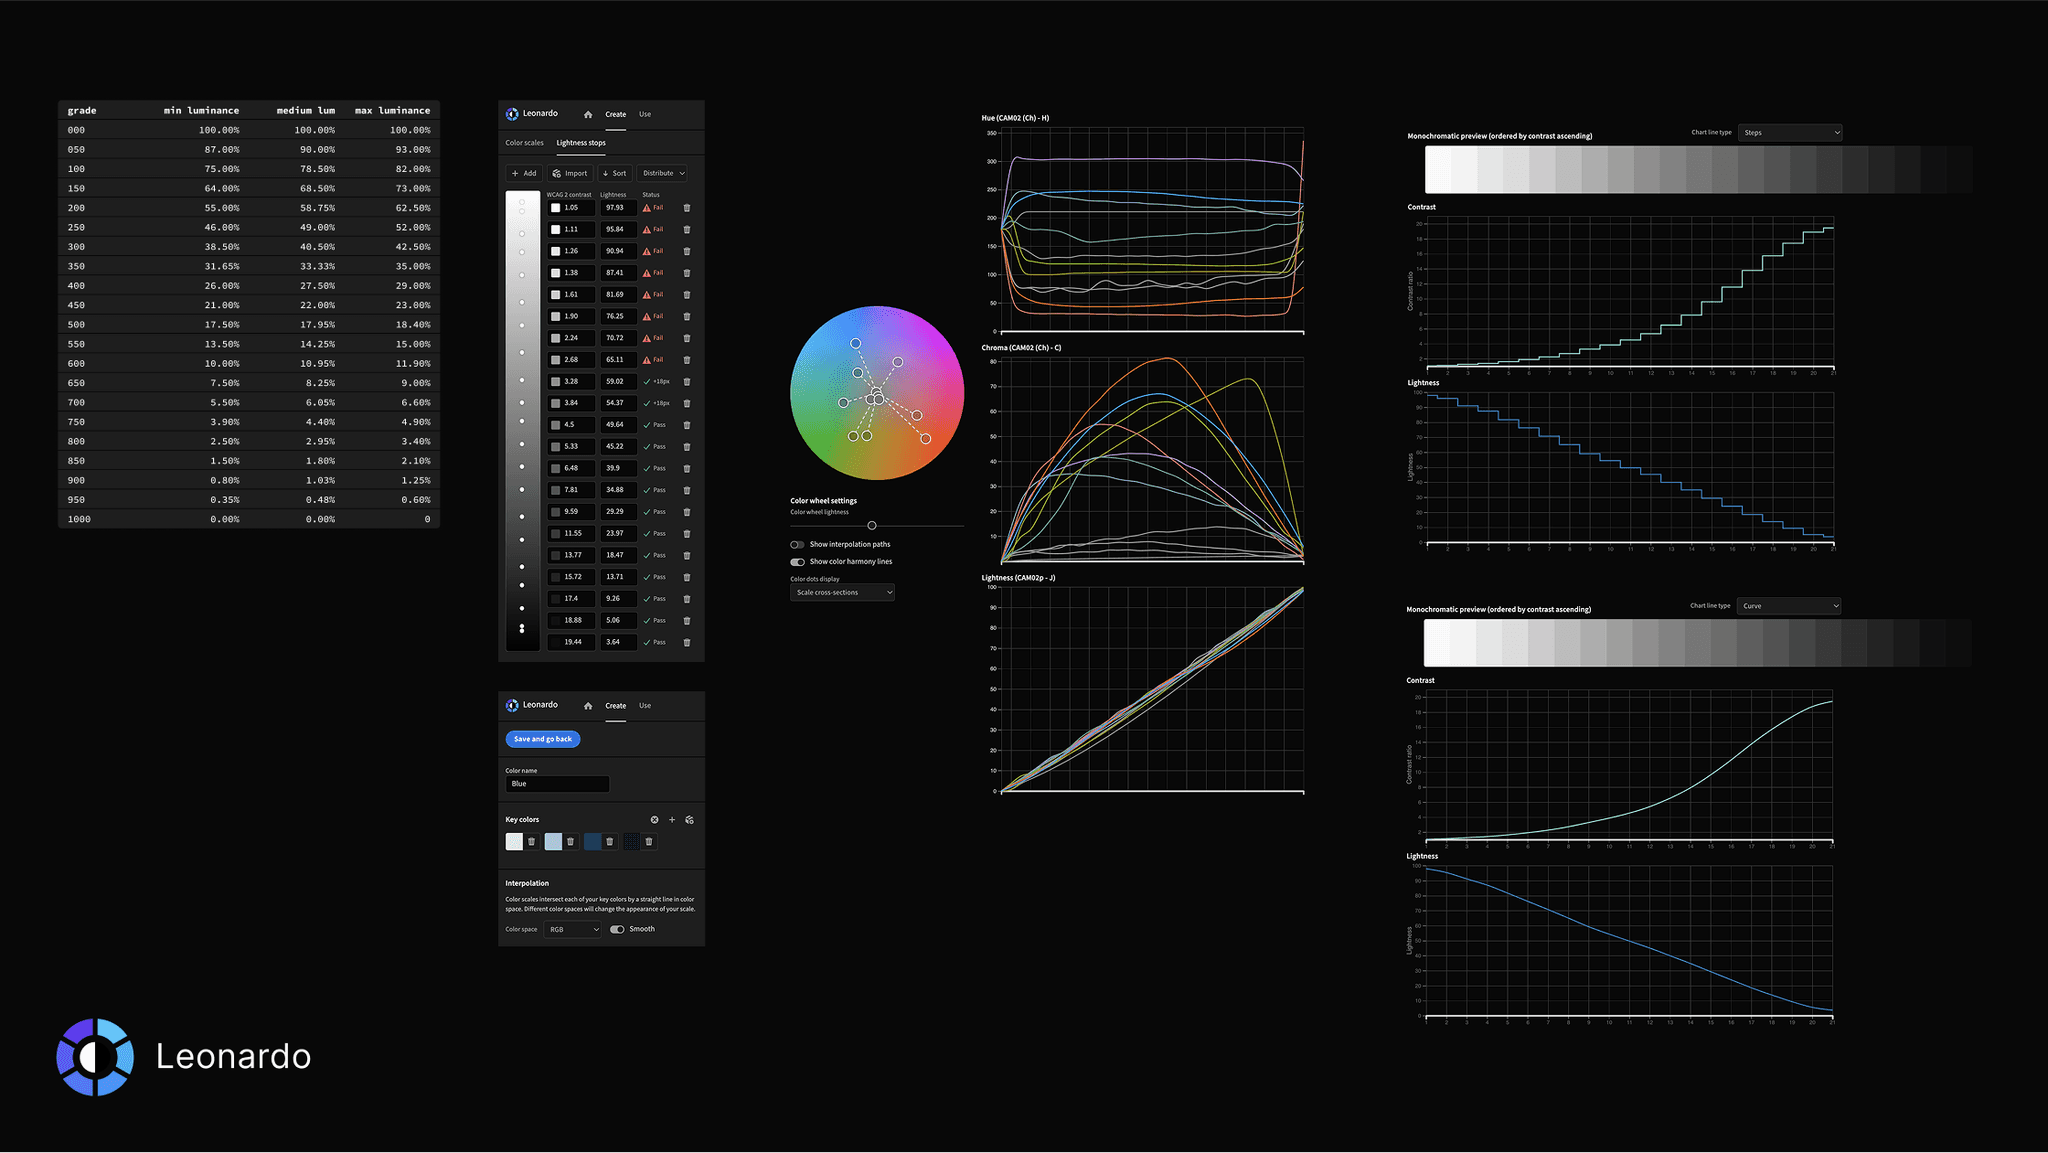The image size is (2048, 1153).
Task: Open Chart line type dropdown set to Steps
Action: [x=1790, y=133]
